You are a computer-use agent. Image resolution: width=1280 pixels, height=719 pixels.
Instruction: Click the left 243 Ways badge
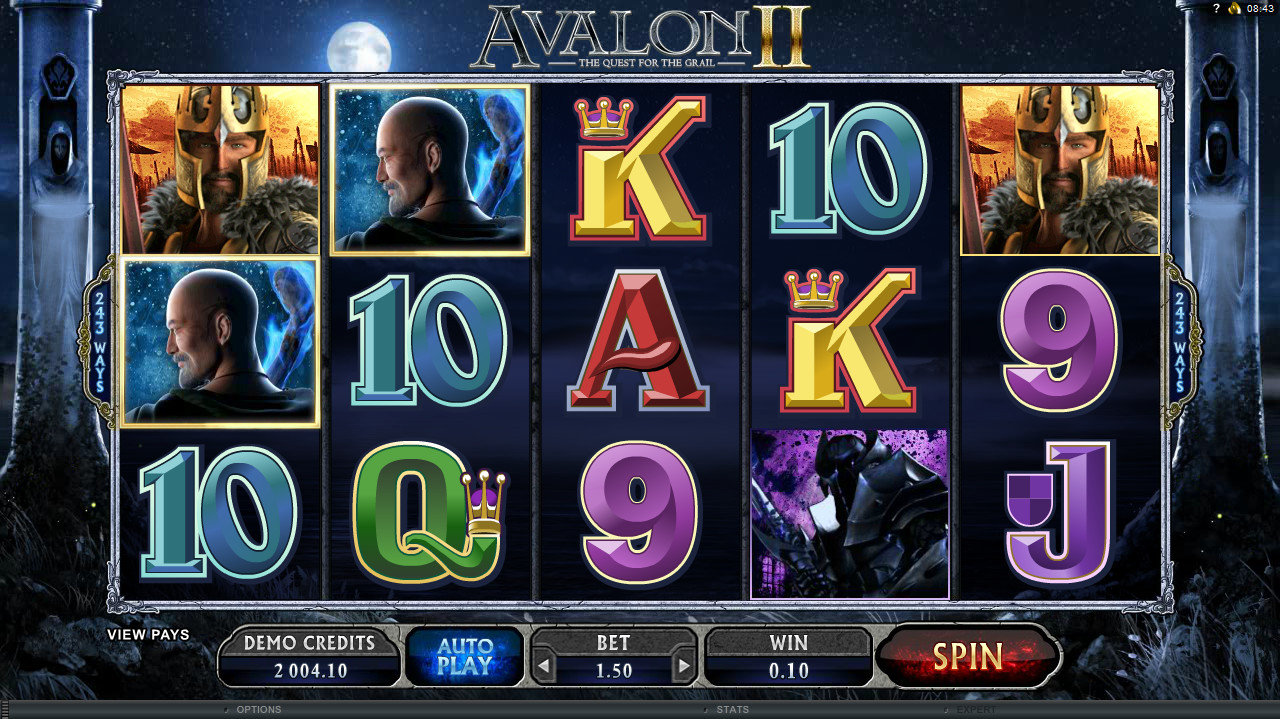99,341
